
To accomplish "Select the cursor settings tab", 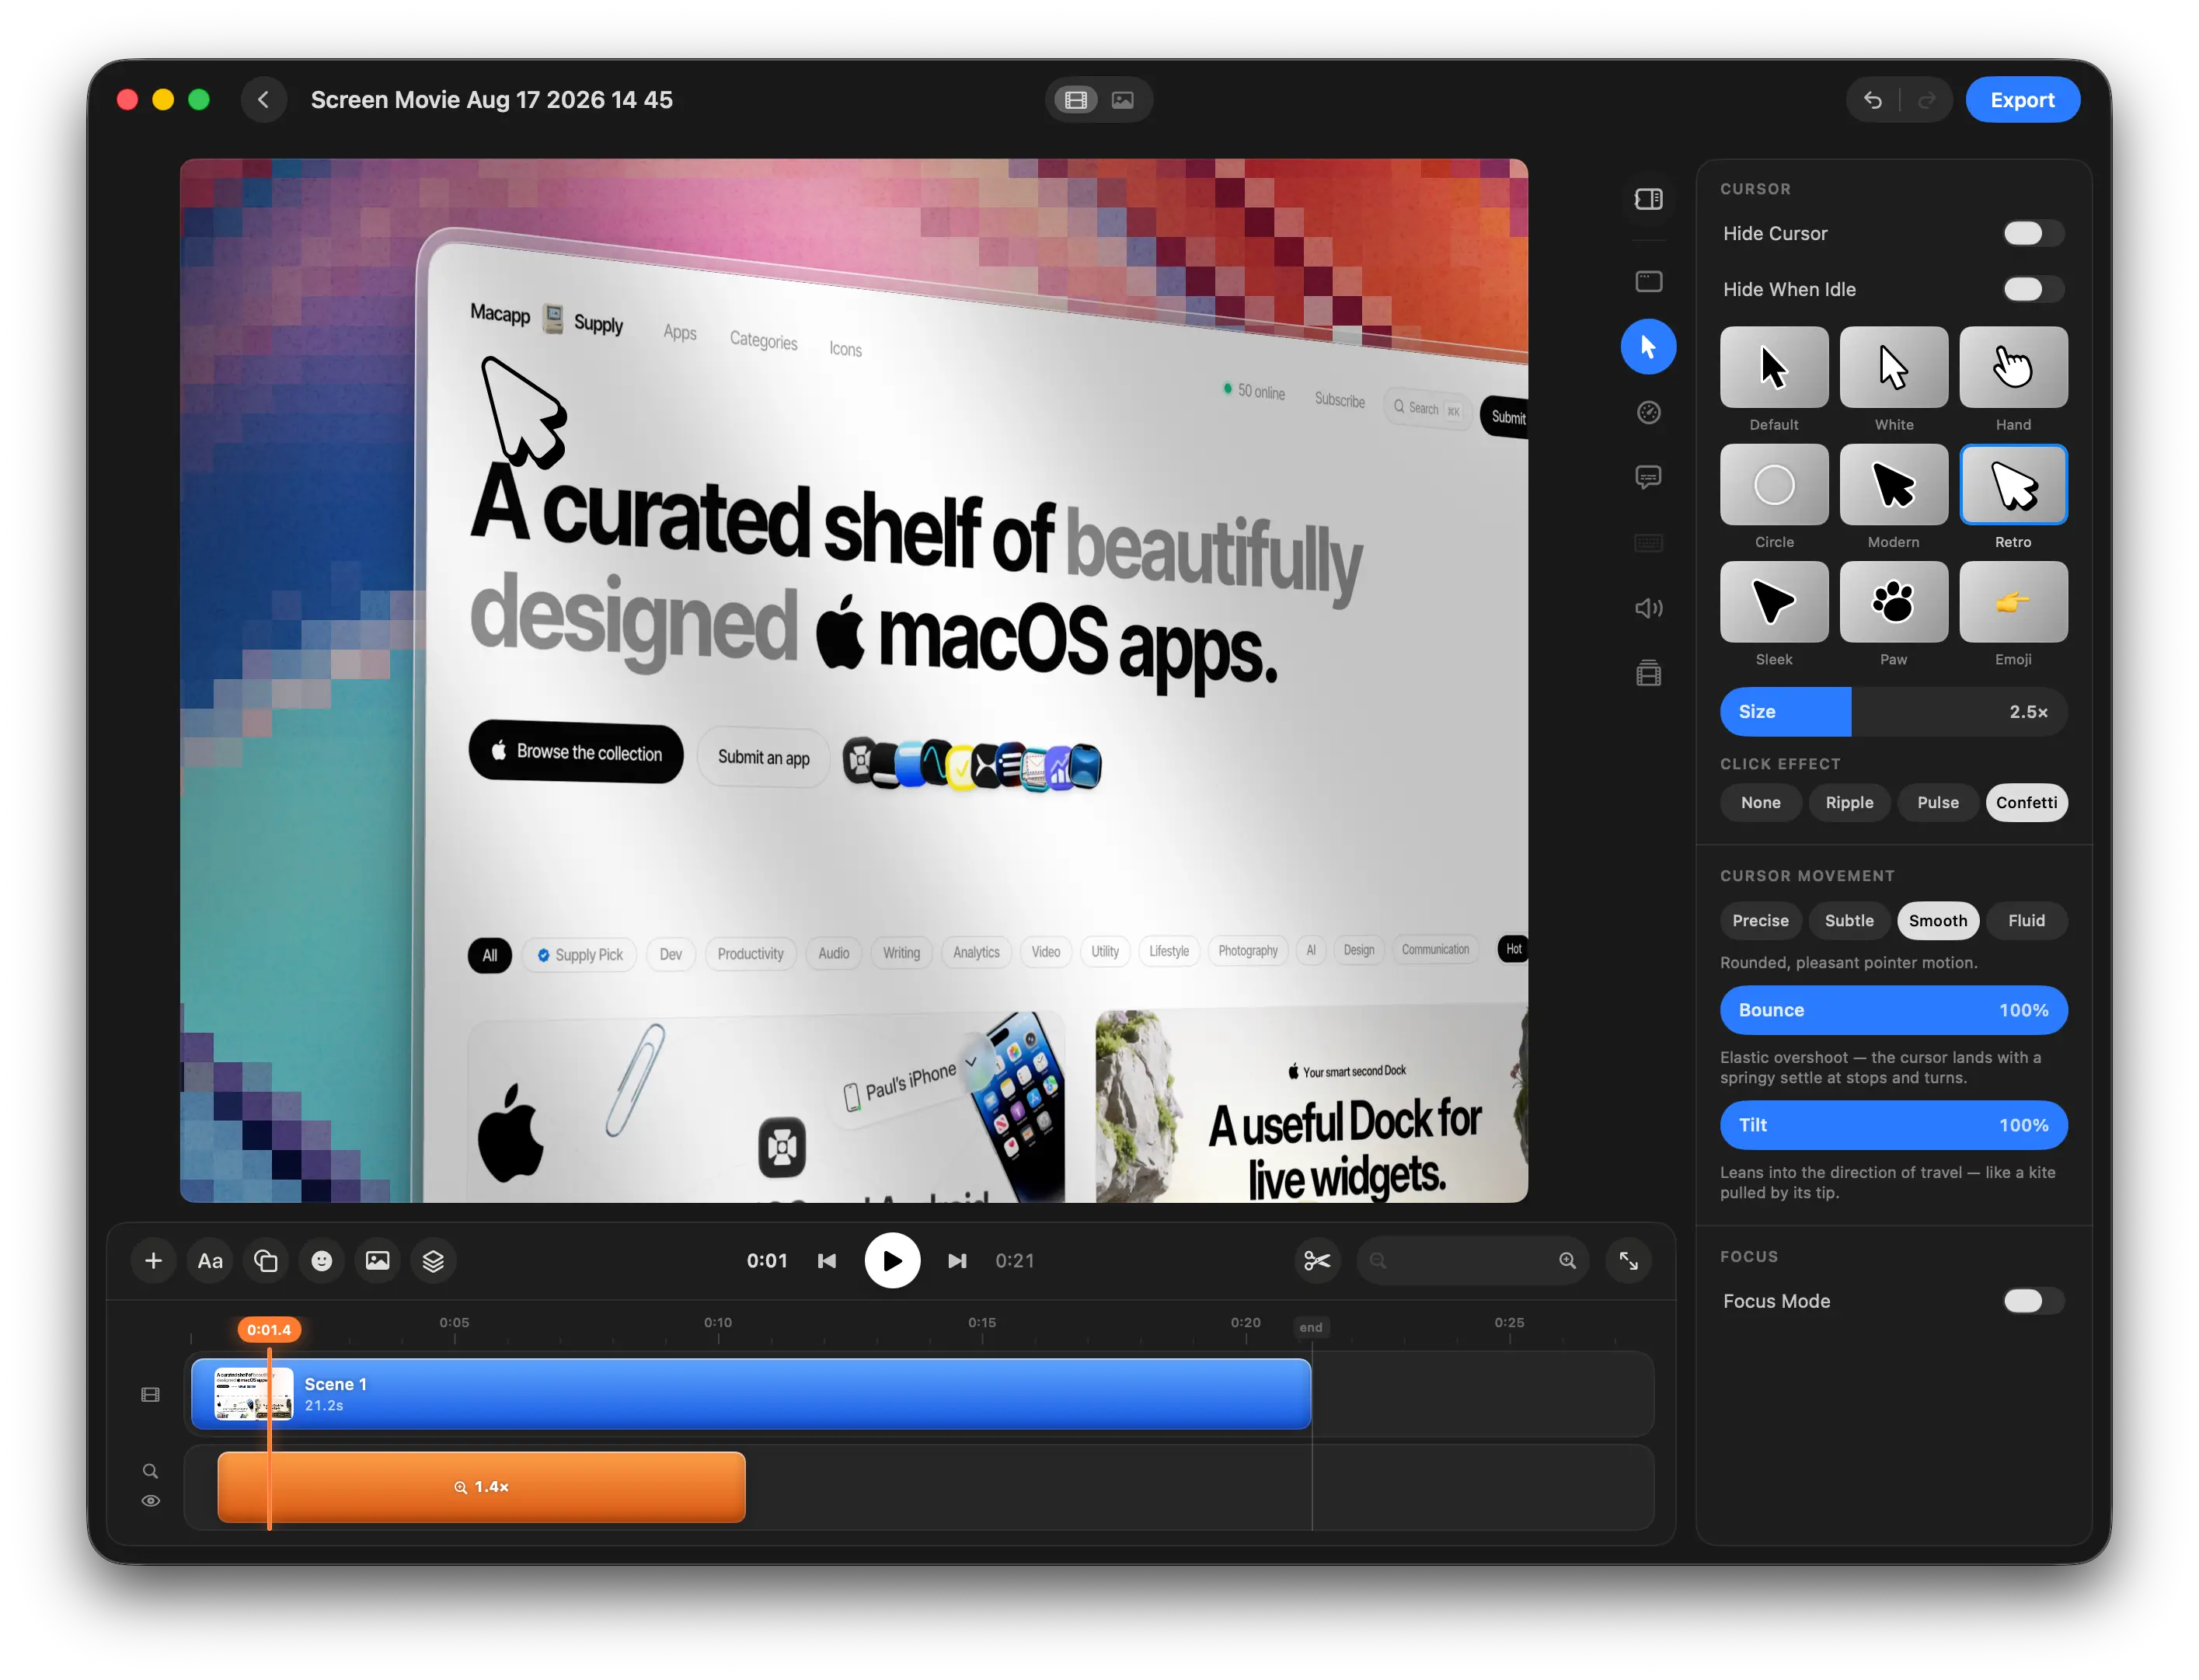I will click(1649, 347).
